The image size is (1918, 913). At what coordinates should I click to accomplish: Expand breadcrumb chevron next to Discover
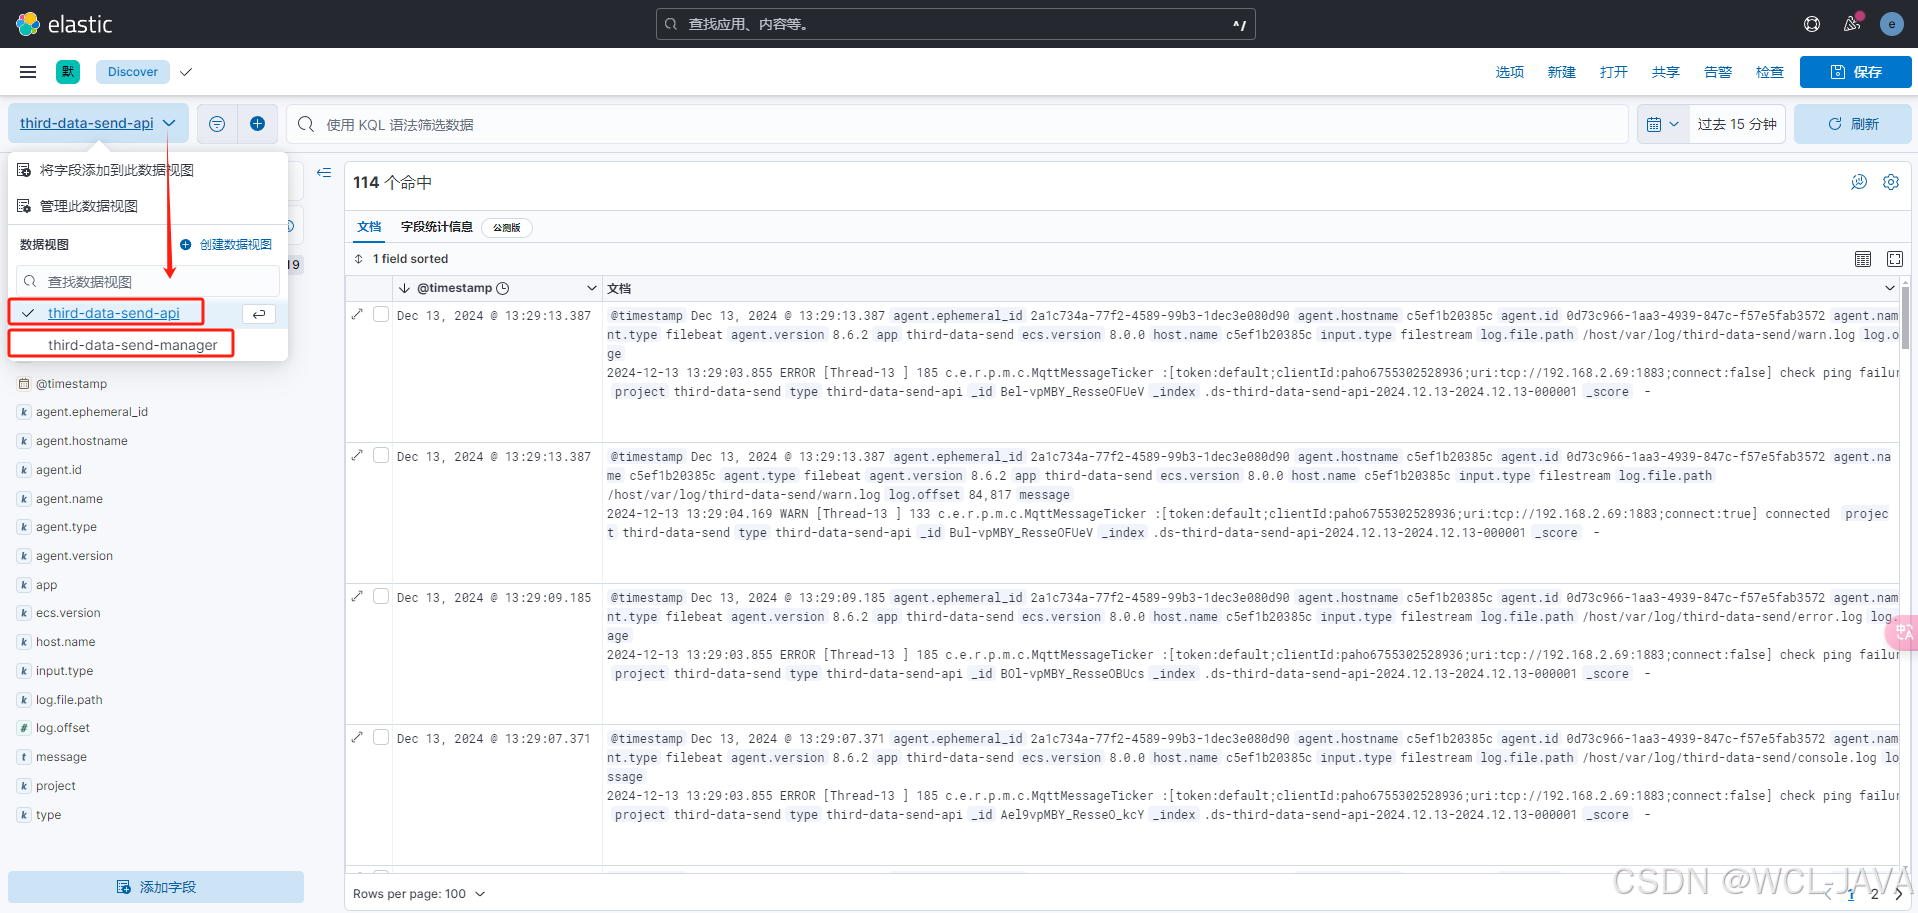point(186,72)
